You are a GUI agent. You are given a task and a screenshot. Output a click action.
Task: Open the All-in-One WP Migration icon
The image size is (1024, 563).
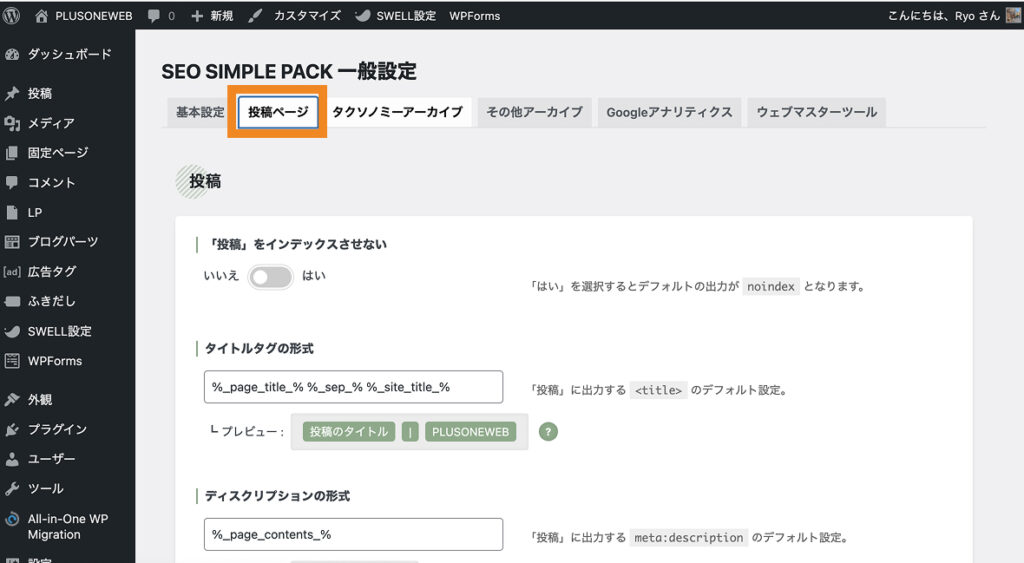coord(12,519)
